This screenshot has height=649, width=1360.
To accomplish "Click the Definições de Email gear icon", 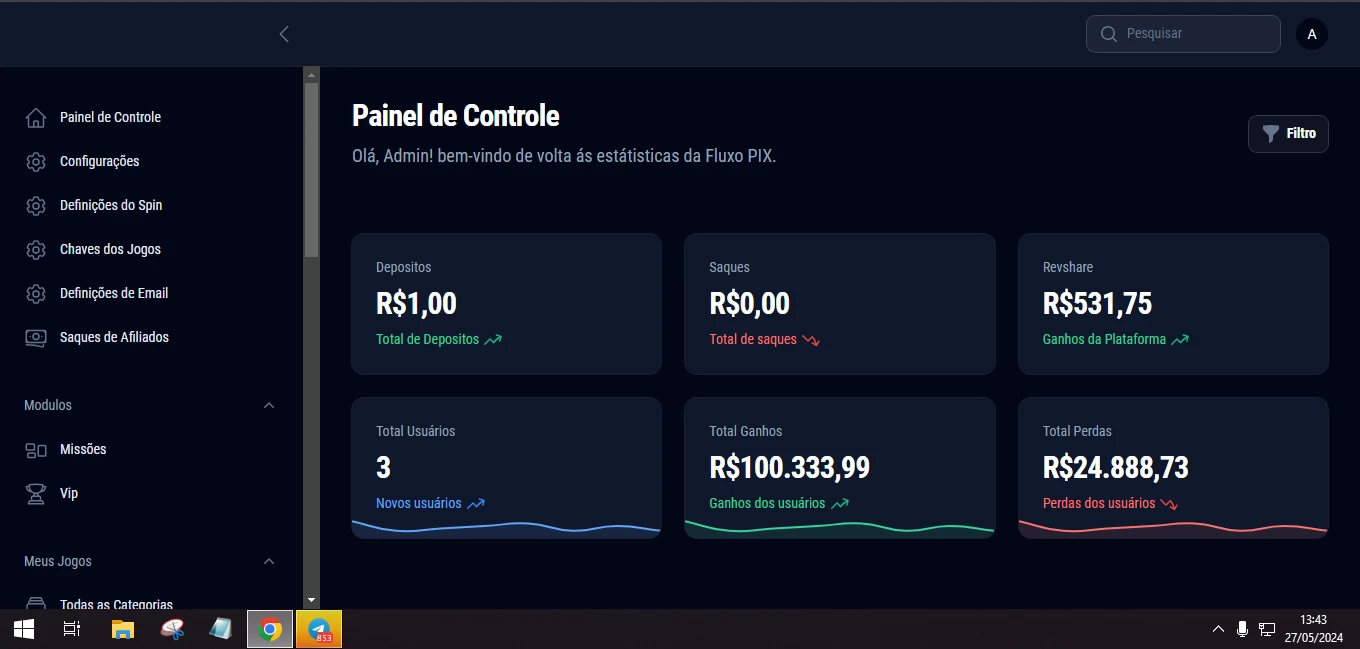I will pos(36,294).
